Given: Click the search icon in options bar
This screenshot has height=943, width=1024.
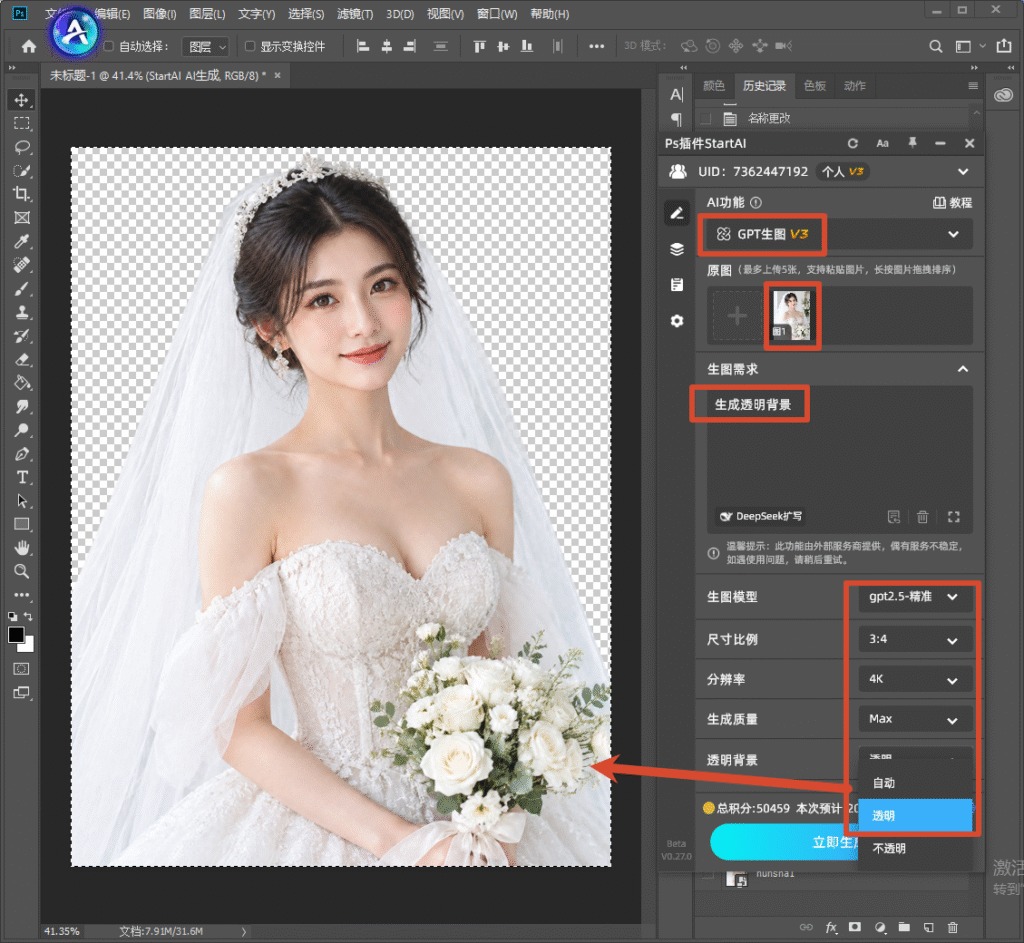Looking at the screenshot, I should click(x=935, y=46).
